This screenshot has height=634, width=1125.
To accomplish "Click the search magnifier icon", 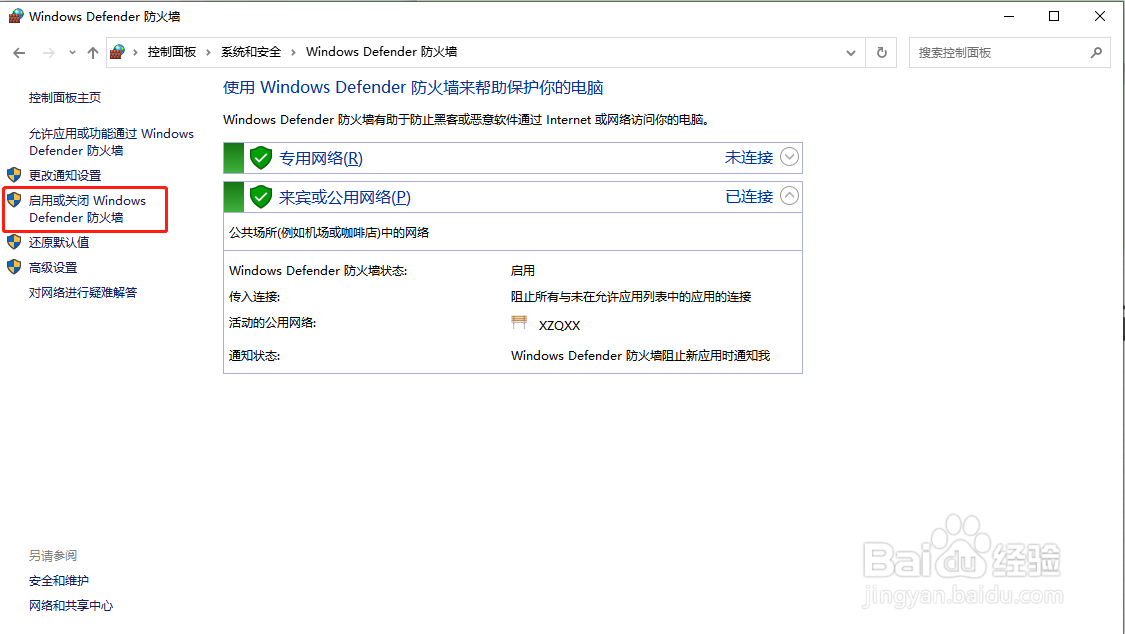I will [1096, 52].
